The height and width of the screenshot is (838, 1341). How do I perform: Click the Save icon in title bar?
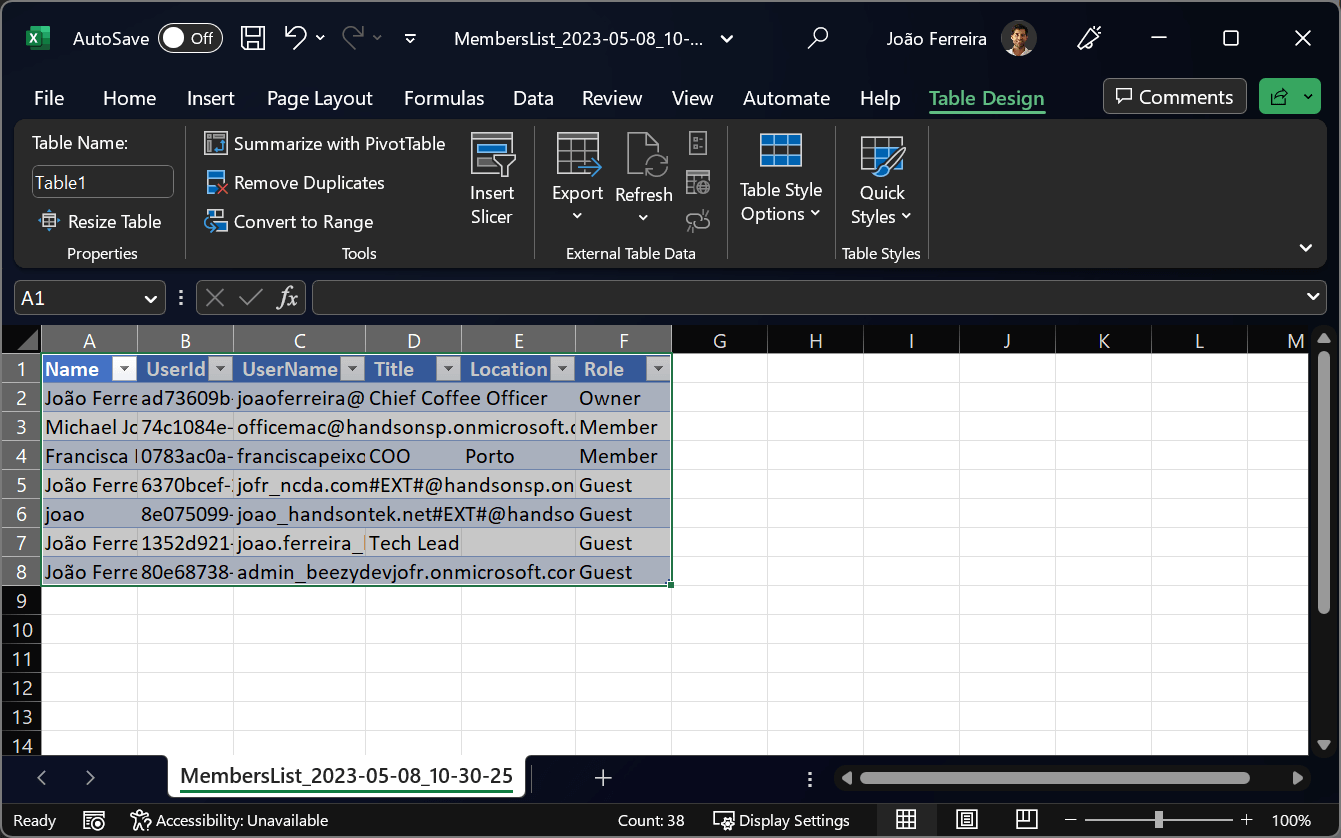253,39
